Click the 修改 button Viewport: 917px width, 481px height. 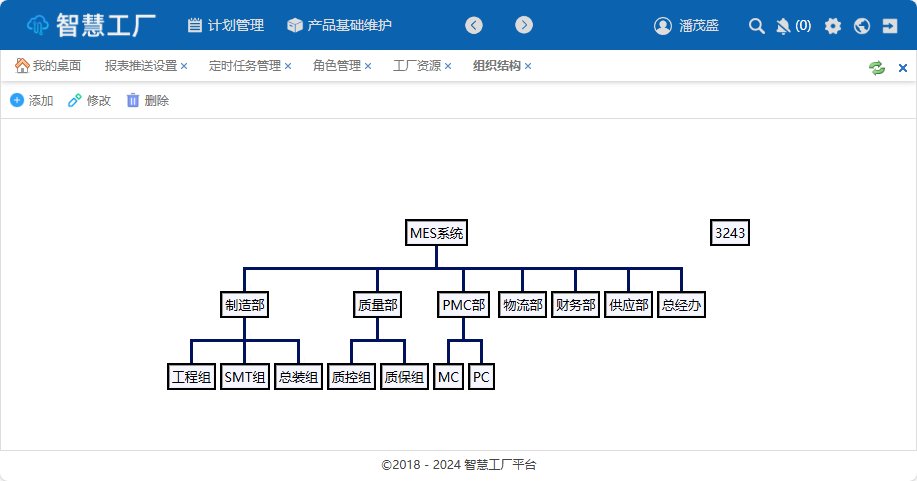click(x=89, y=101)
